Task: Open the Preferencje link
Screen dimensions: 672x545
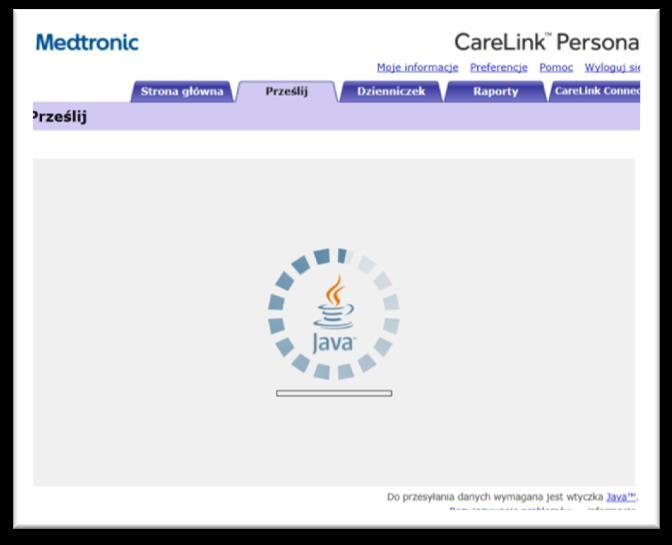Action: [x=499, y=67]
